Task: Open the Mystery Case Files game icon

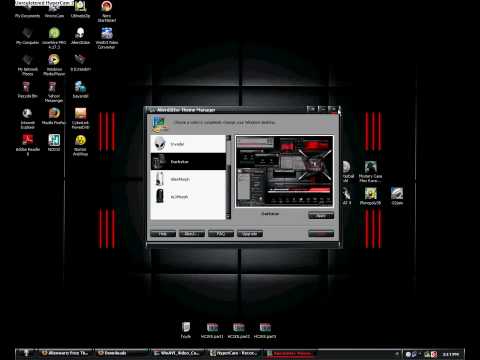Action: point(370,172)
